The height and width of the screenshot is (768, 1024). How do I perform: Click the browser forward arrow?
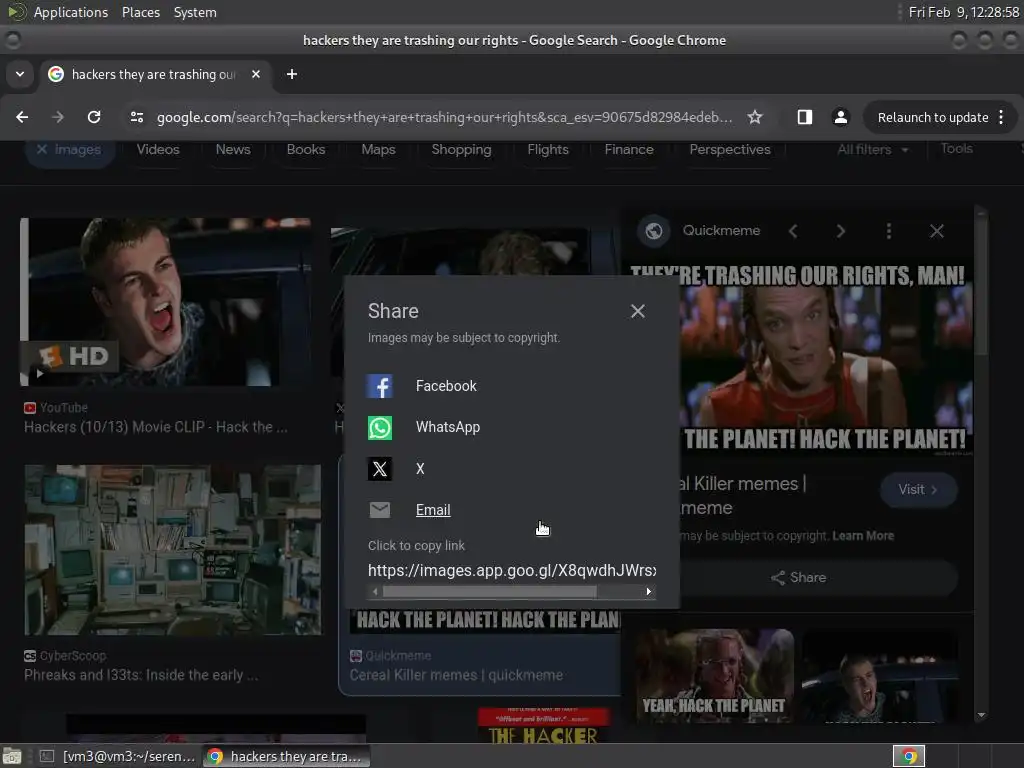click(x=58, y=117)
